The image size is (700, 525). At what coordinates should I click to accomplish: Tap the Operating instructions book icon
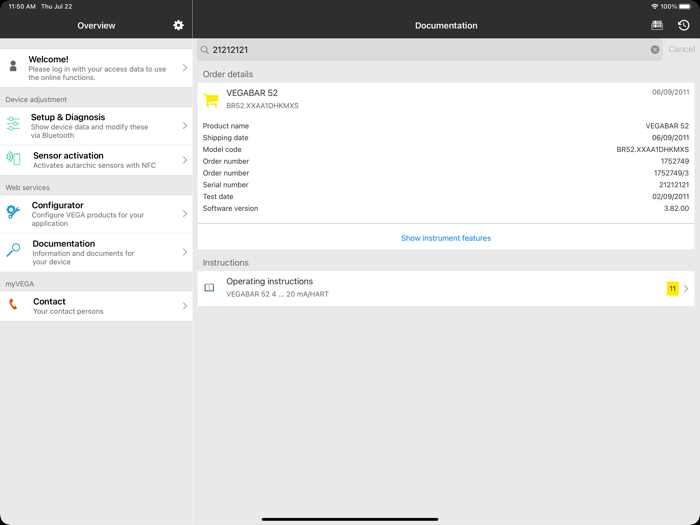(x=209, y=288)
